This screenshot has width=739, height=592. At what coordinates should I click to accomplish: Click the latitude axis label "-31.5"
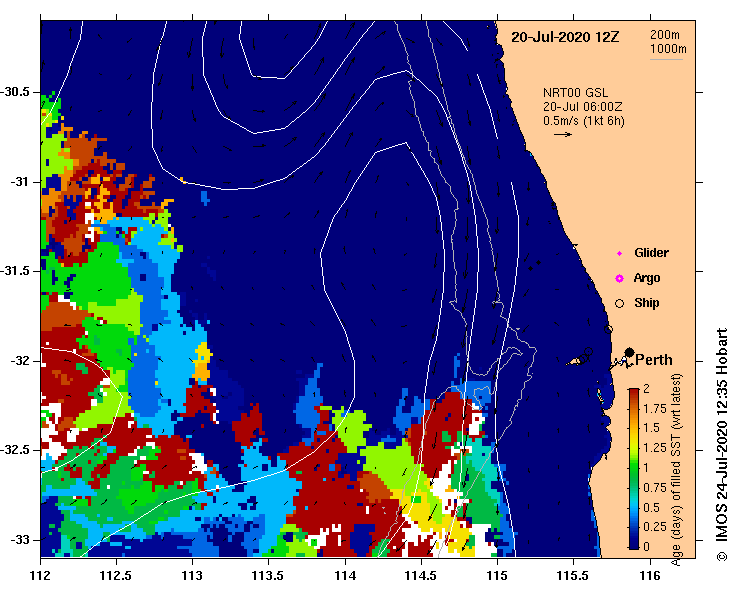click(15, 271)
